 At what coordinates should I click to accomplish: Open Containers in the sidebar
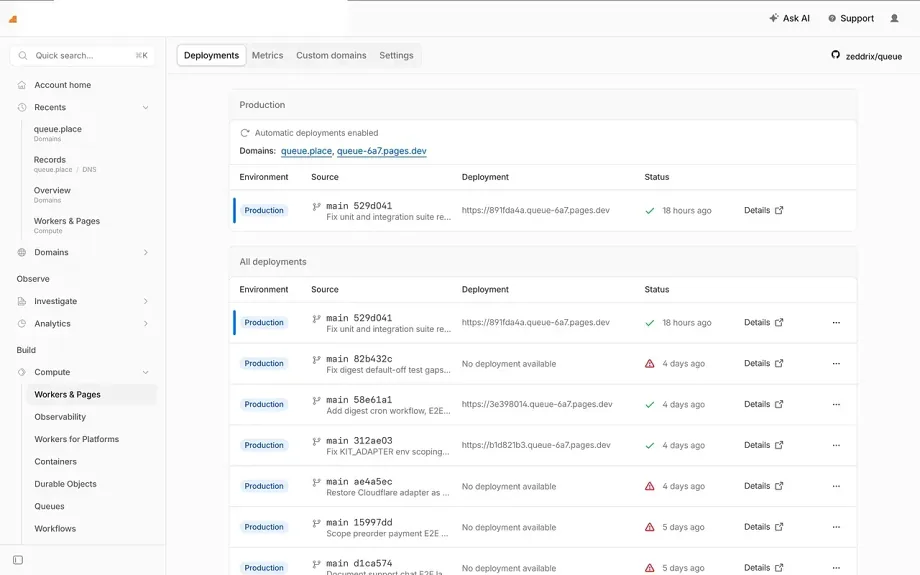56,461
